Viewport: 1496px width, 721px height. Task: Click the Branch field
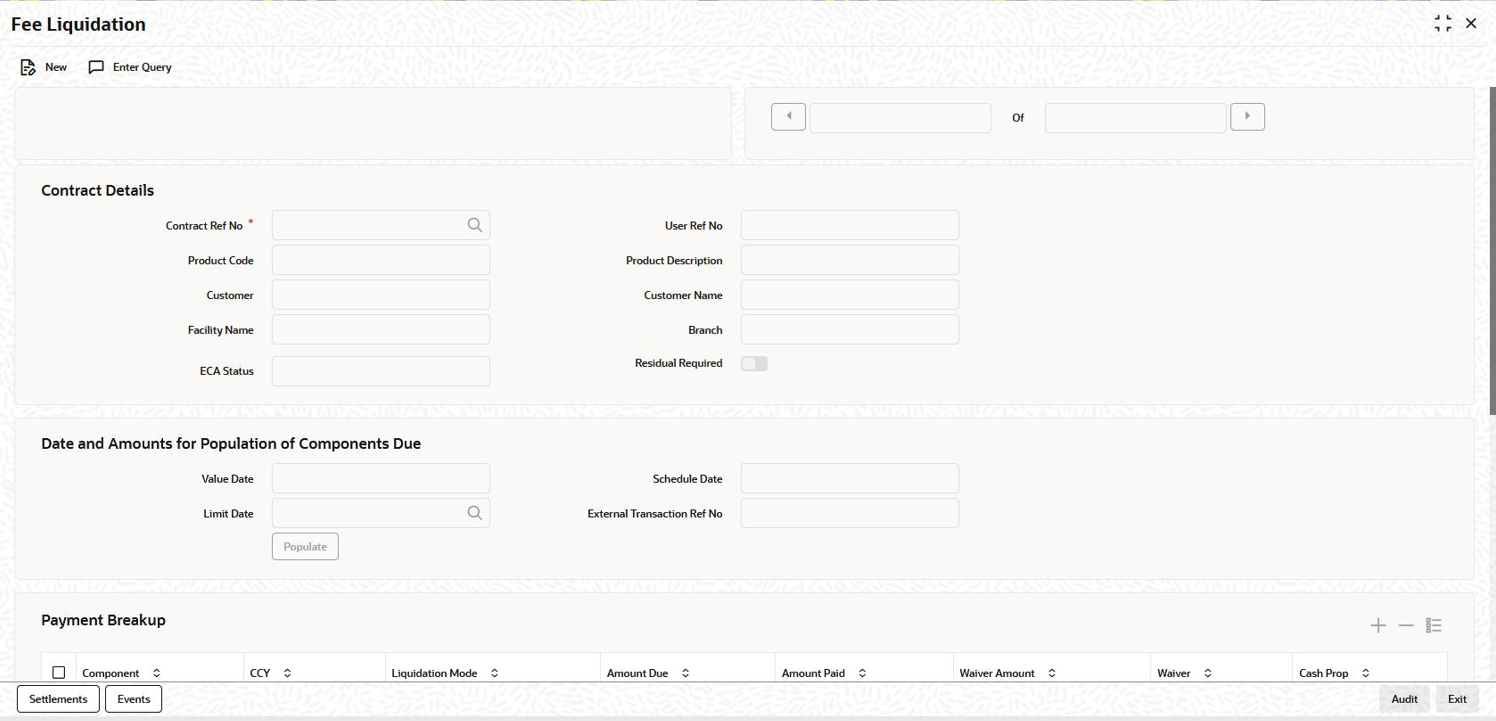tap(850, 330)
